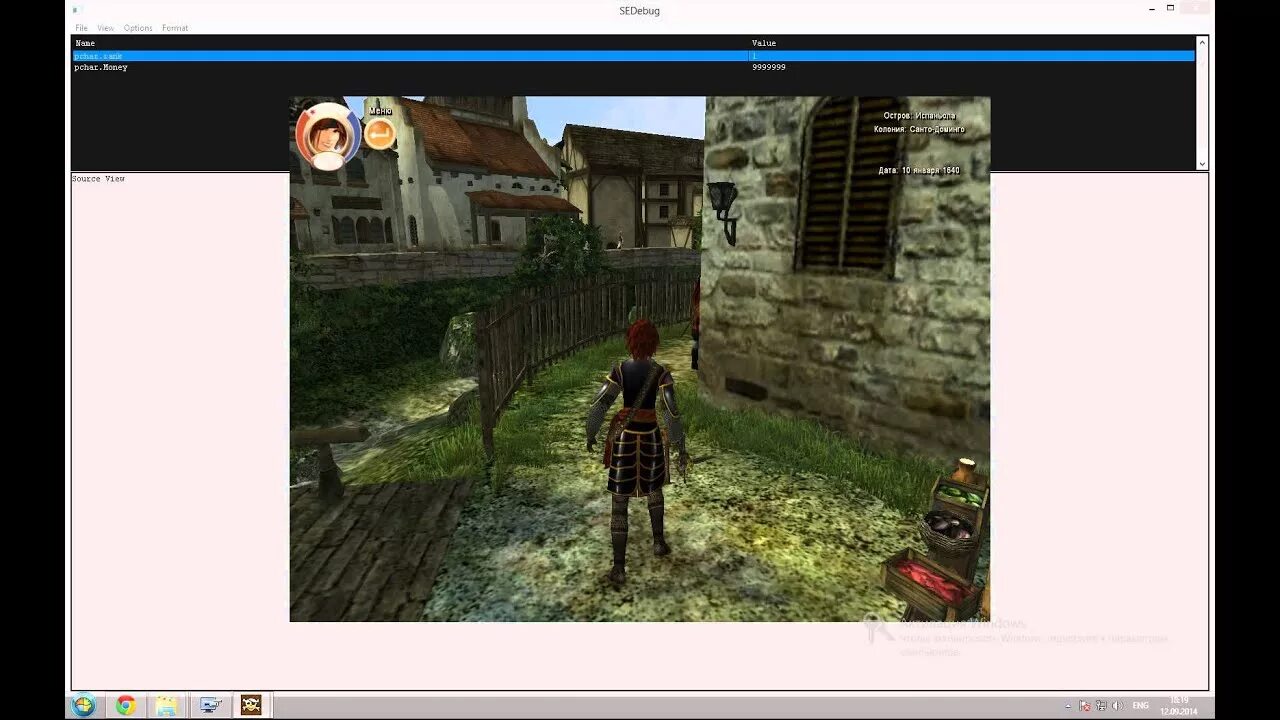The image size is (1280, 720).
Task: Open the File menu in SEDebug
Action: coord(81,28)
